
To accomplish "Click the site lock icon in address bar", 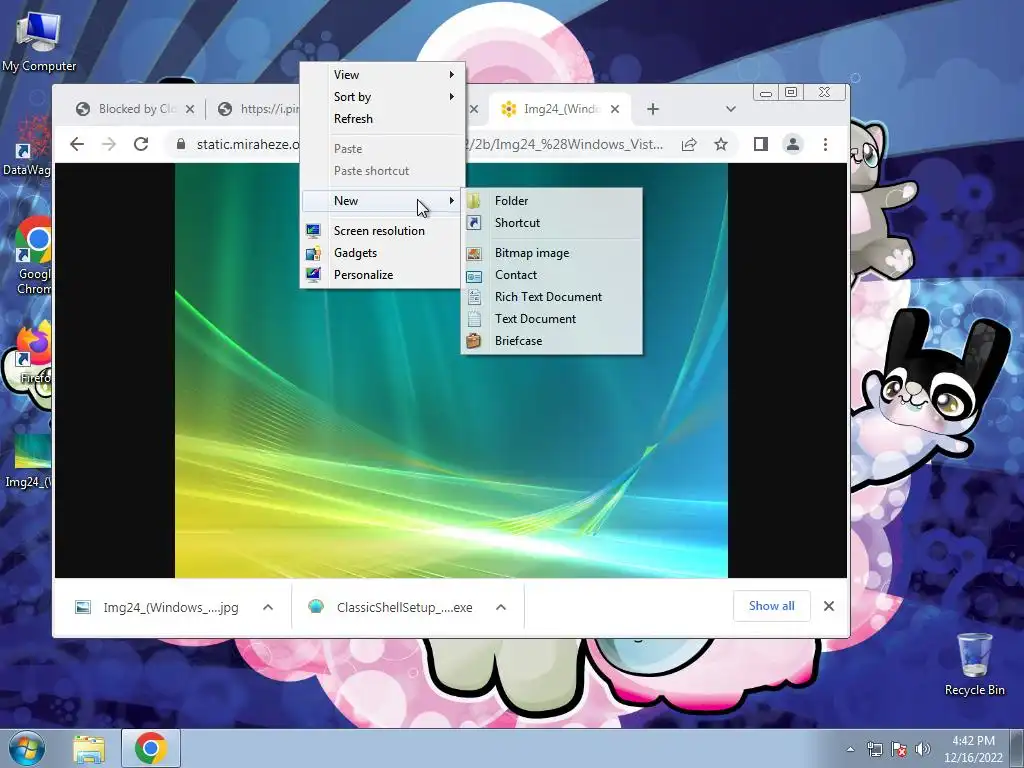I will 181,144.
